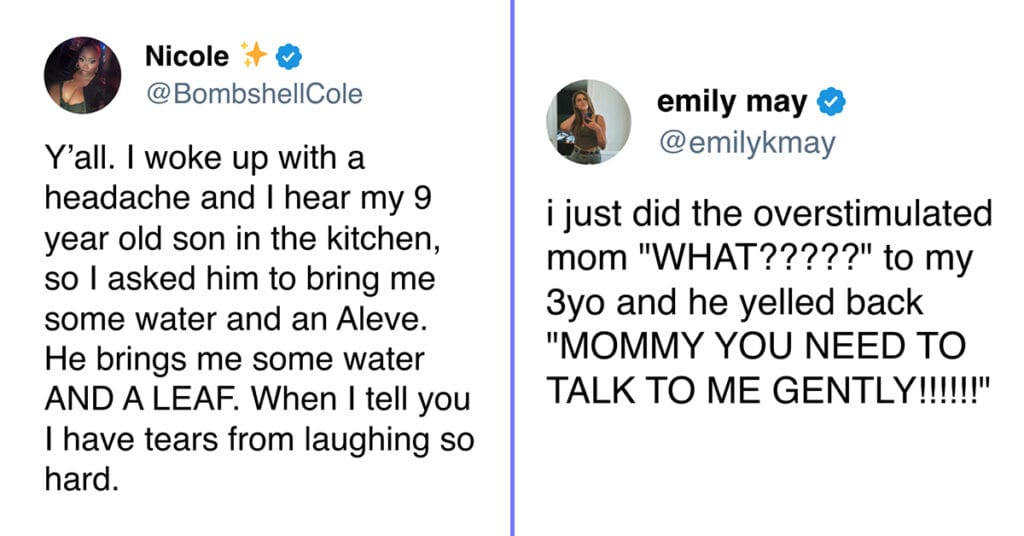Click the line "MOMMY YOU NEED TO"

pos(756,346)
